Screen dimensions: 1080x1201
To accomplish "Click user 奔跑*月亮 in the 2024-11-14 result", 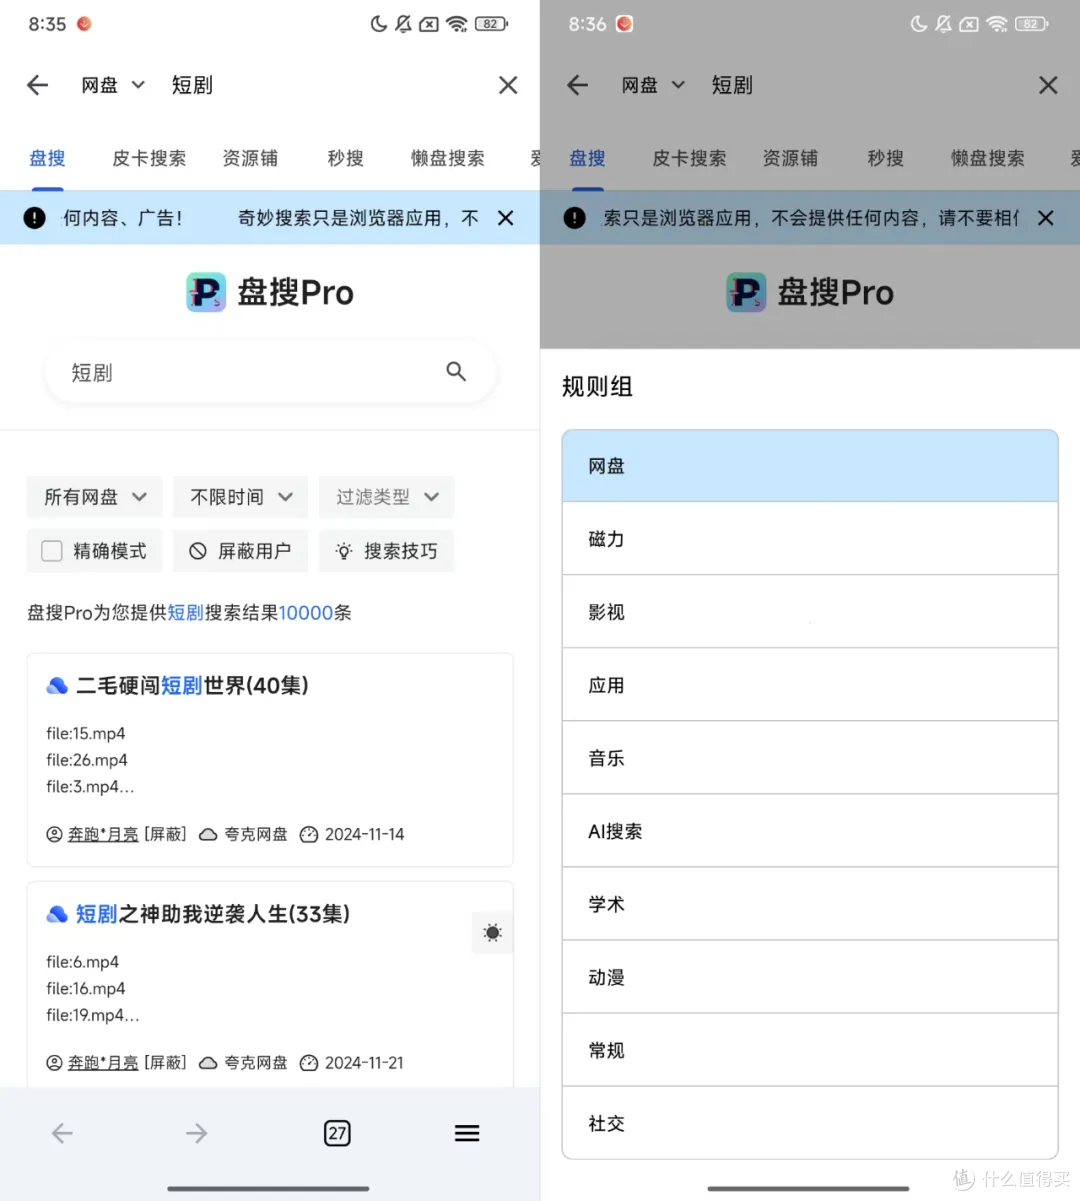I will (103, 834).
